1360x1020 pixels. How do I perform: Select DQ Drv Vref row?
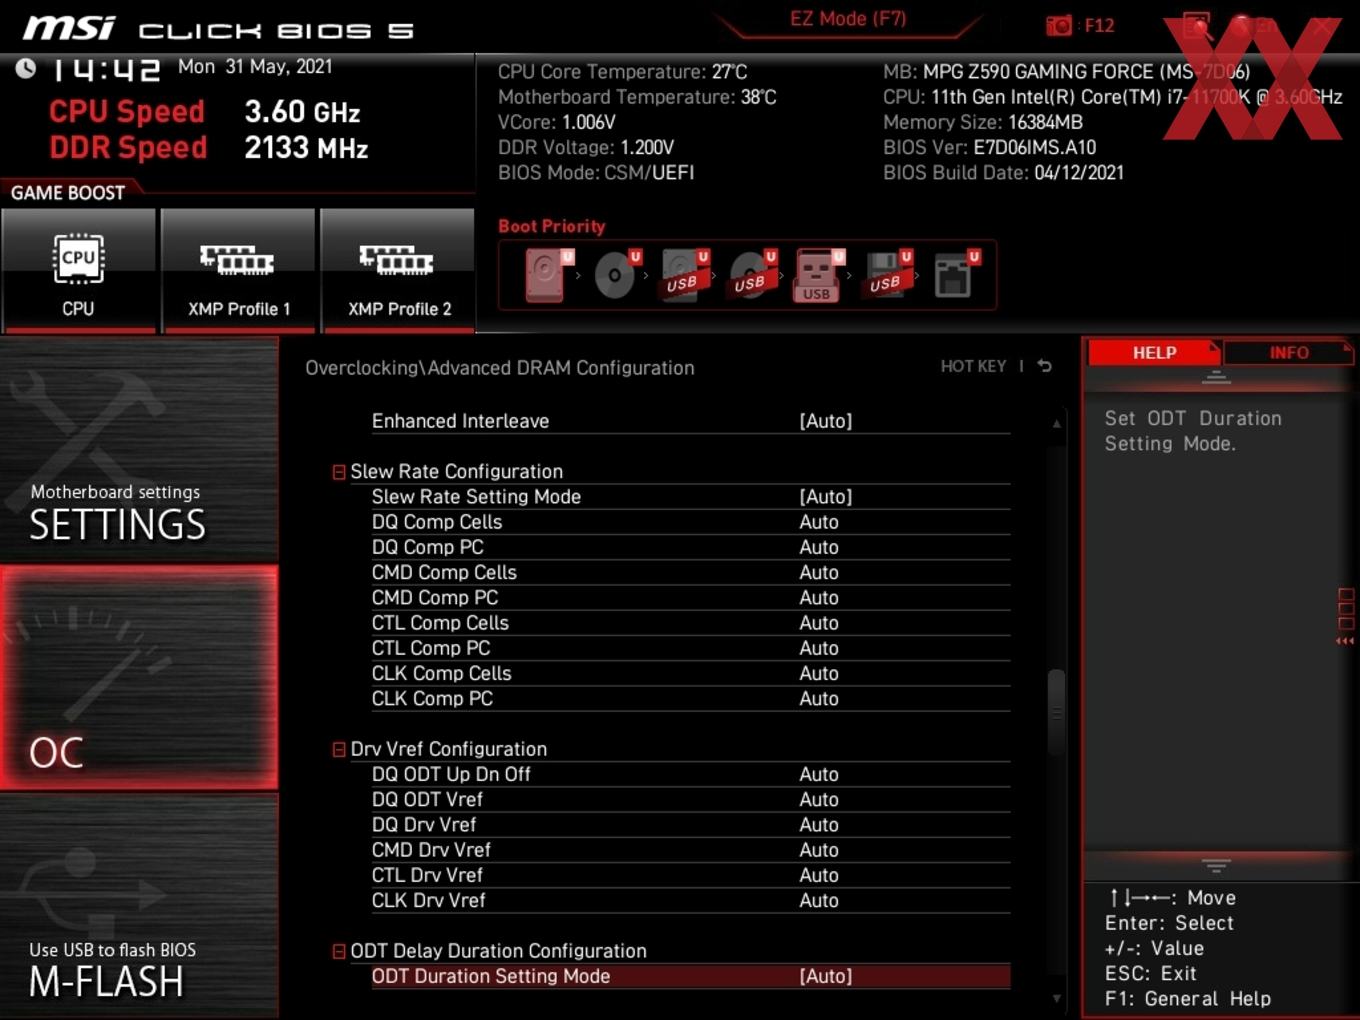click(690, 825)
